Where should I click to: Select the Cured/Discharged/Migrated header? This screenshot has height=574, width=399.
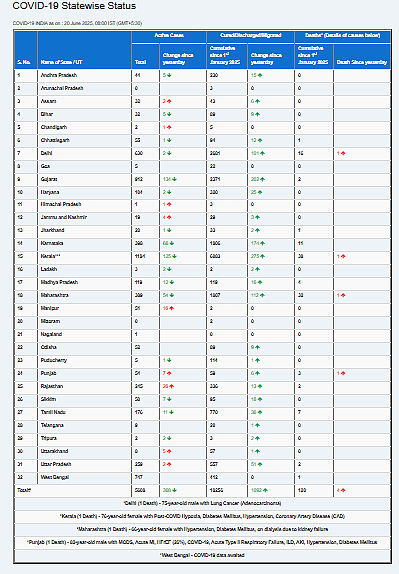point(251,36)
